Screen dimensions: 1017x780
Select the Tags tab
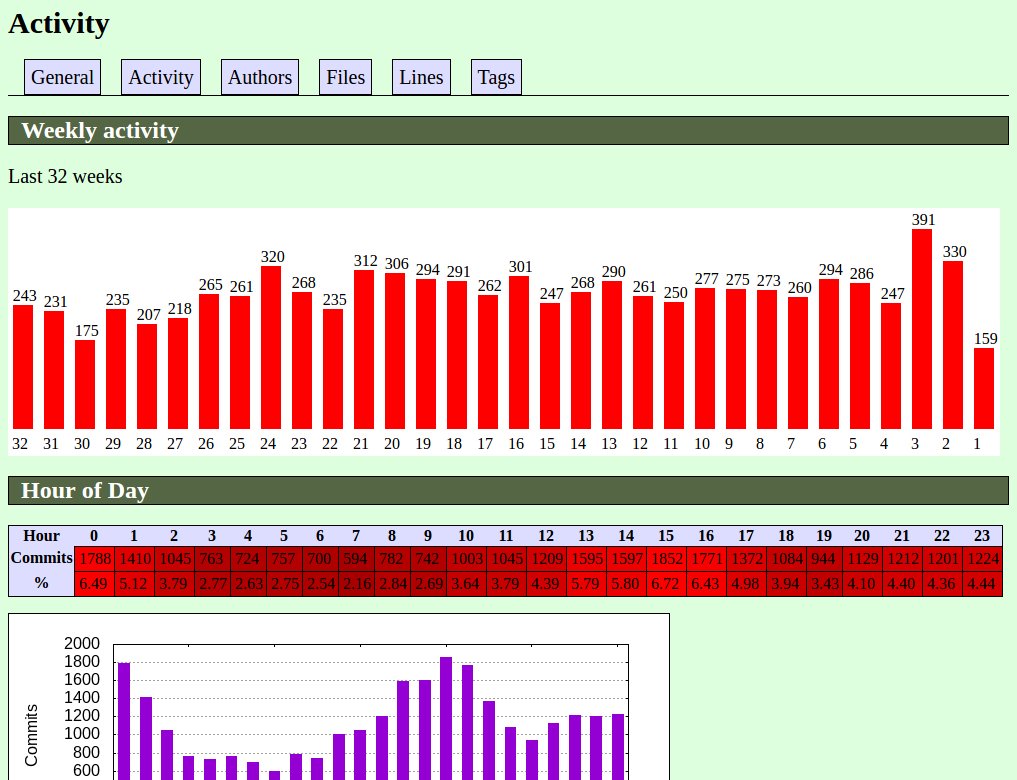click(x=496, y=77)
